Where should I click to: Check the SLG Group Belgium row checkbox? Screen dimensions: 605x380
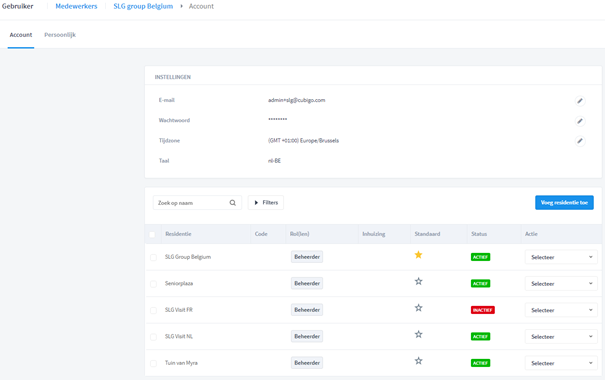[x=153, y=257]
